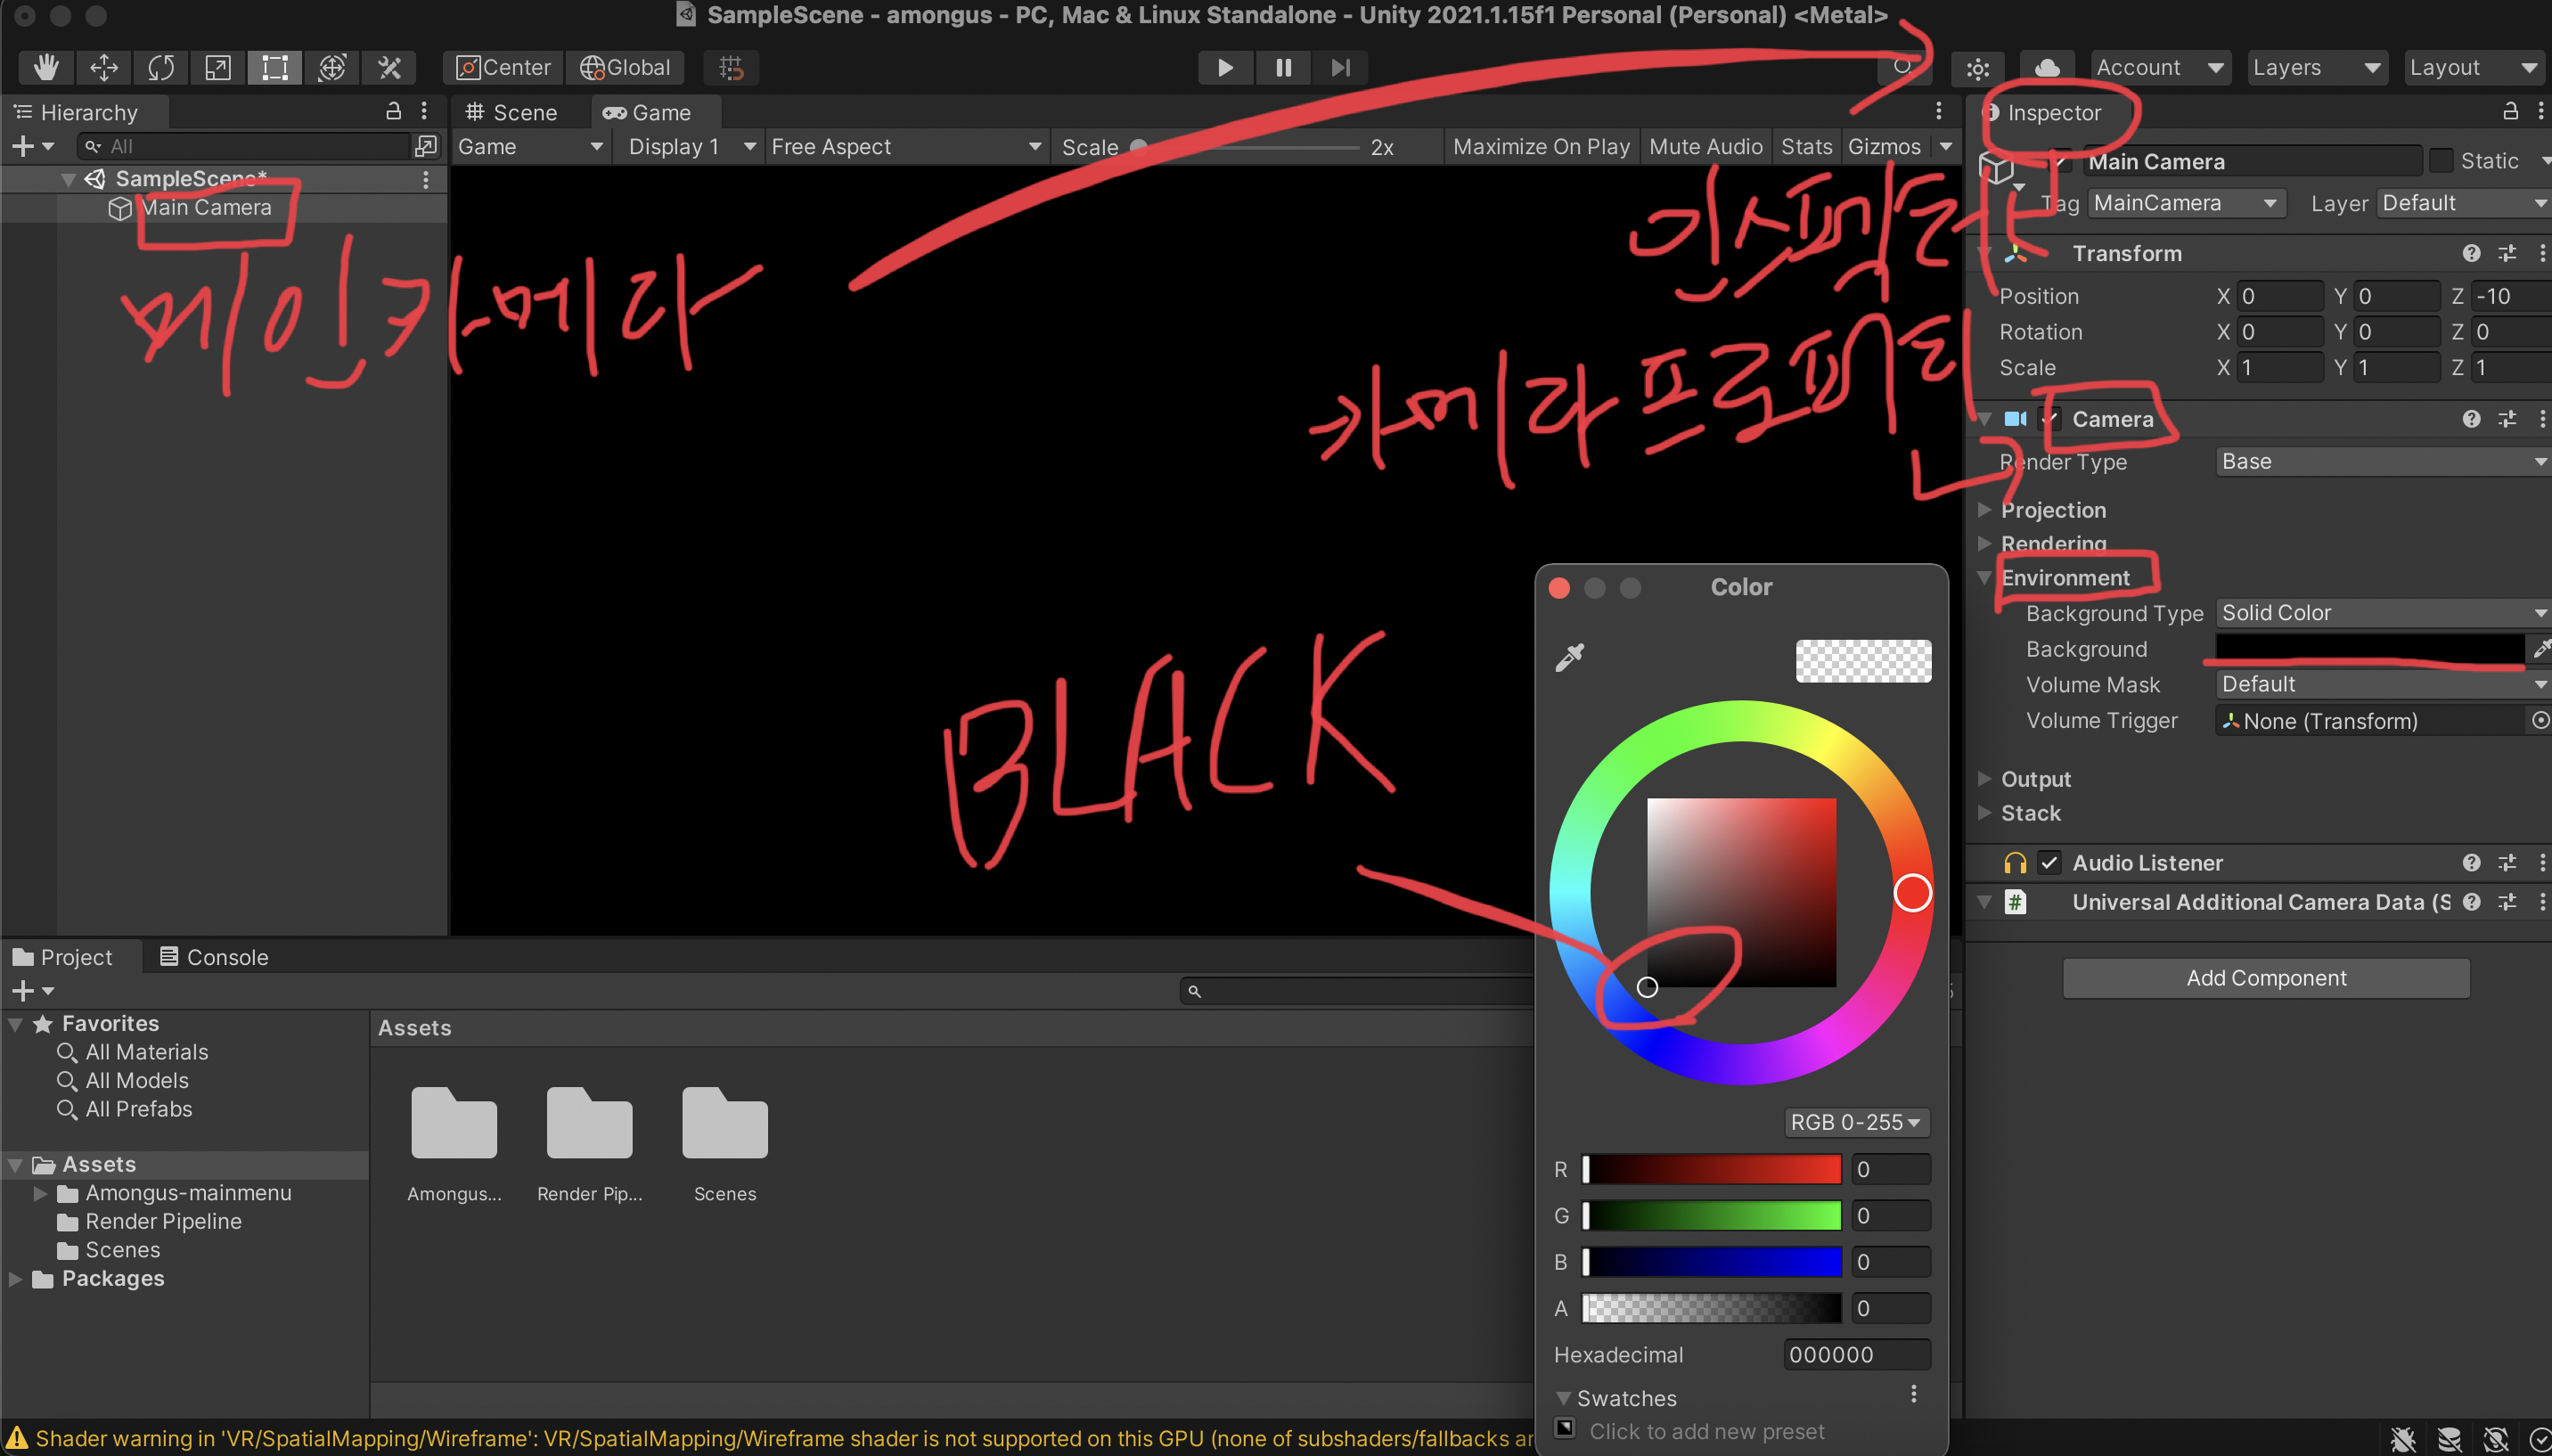Click the Pause button
The width and height of the screenshot is (2552, 1456).
(1283, 67)
